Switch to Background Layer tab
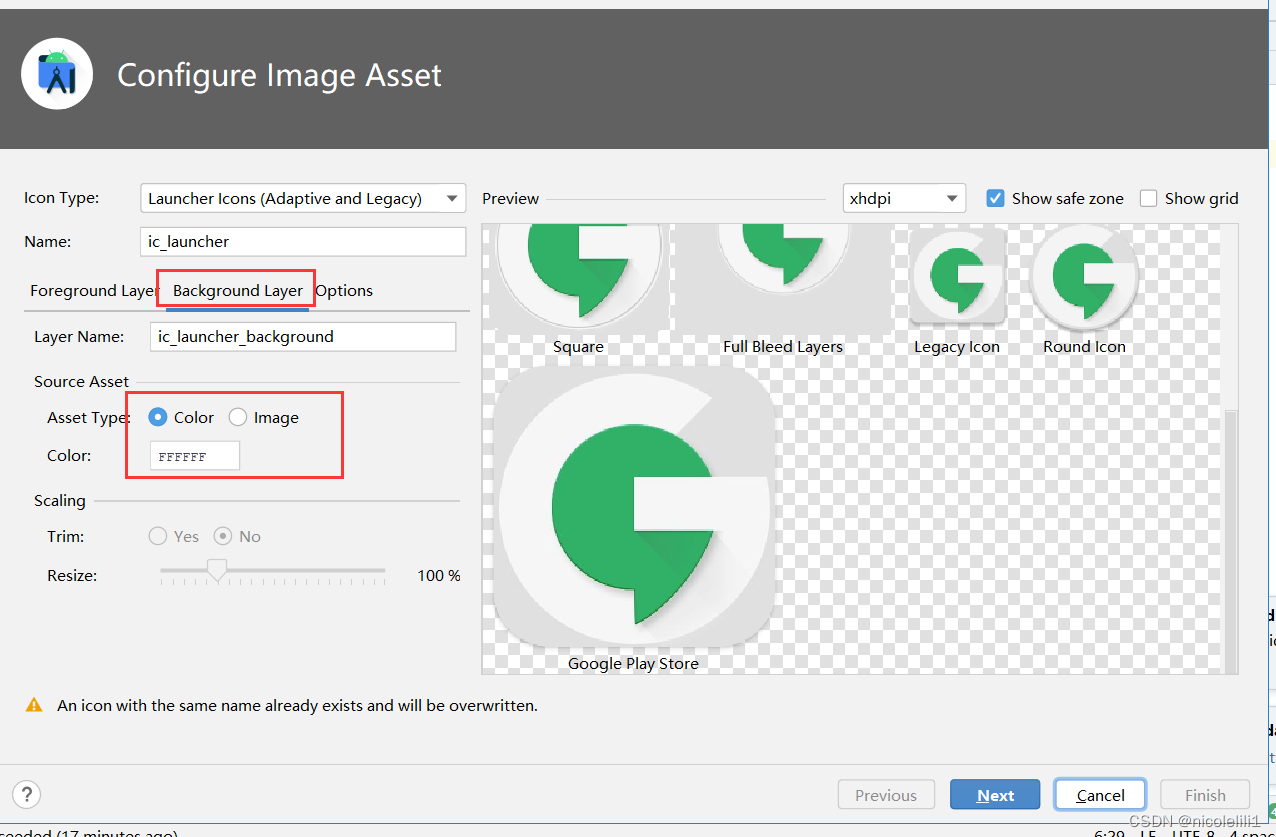Screen dimensions: 1276x837 [x=238, y=290]
